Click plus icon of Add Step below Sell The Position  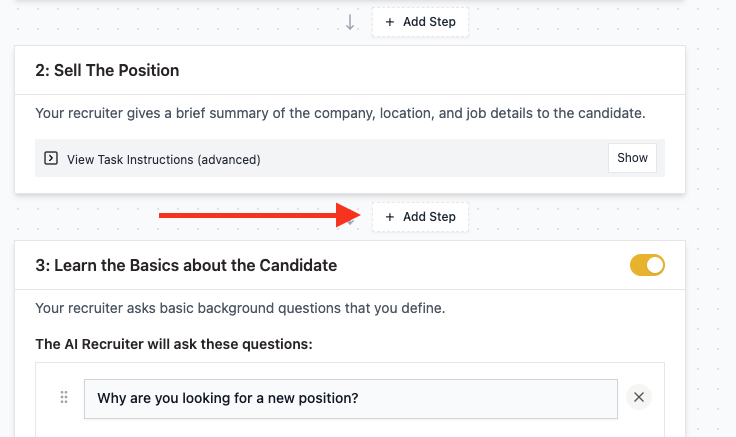click(390, 217)
